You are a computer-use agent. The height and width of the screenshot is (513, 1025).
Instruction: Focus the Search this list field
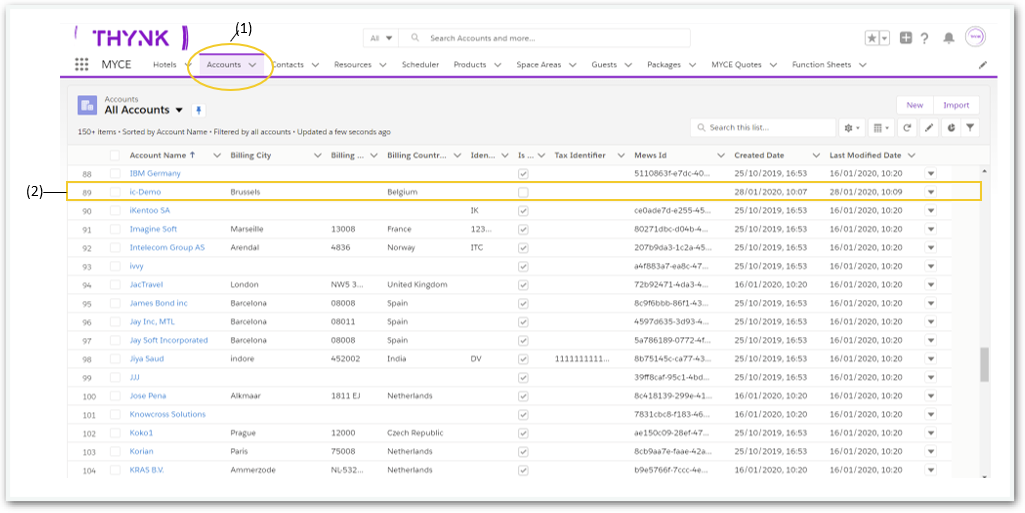(763, 128)
